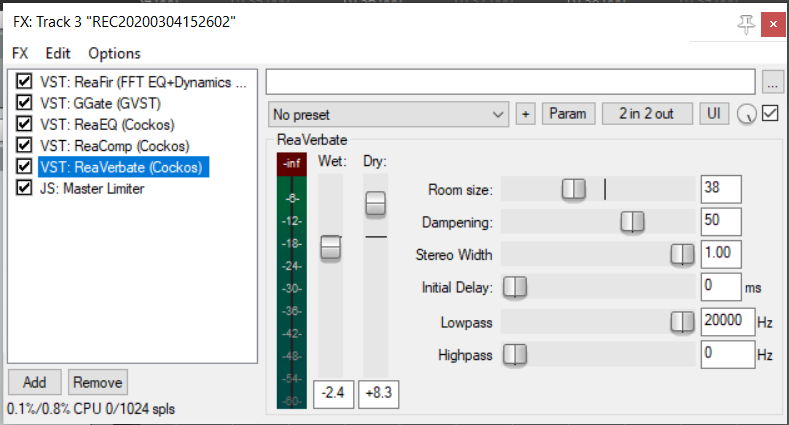The height and width of the screenshot is (425, 789).
Task: Click the Dry value field +8.3
Action: tap(378, 394)
